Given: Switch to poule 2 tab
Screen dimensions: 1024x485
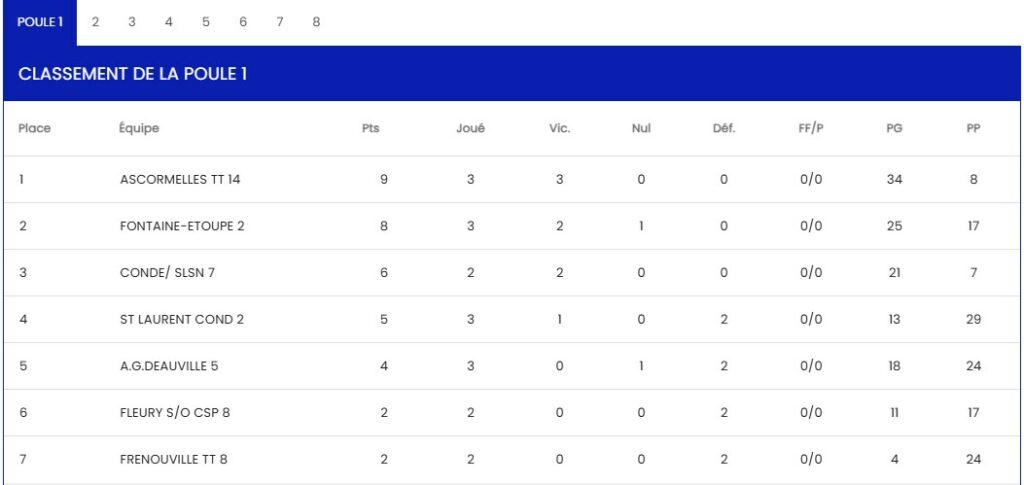Looking at the screenshot, I should (95, 23).
